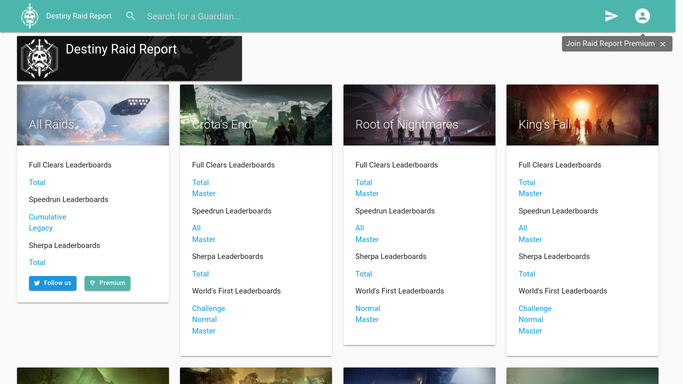Dismiss the Join Raid Report Premium tooltip
Viewport: 683px width, 384px height.
663,44
